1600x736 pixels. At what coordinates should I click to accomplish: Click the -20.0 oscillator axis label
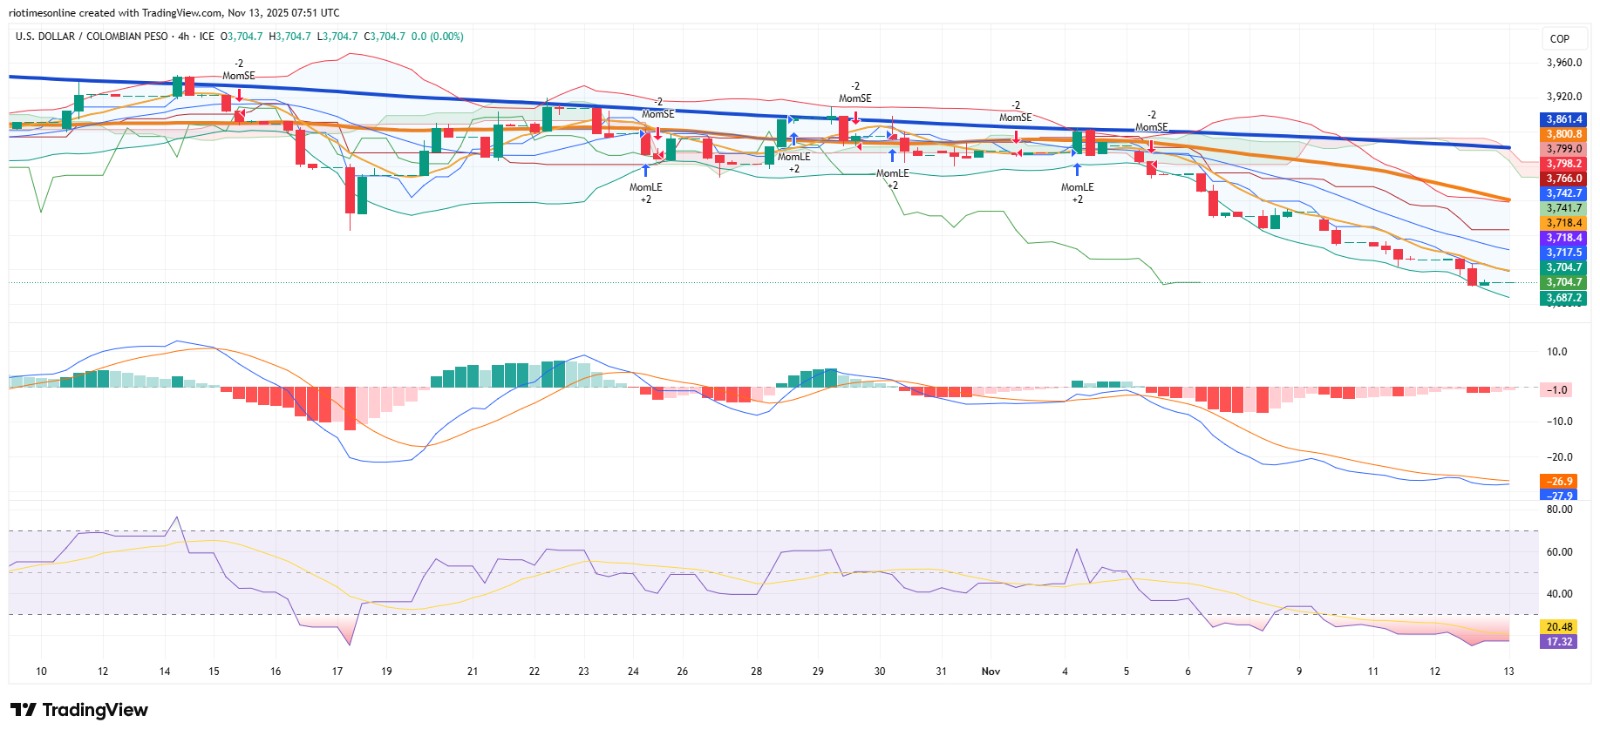1559,457
